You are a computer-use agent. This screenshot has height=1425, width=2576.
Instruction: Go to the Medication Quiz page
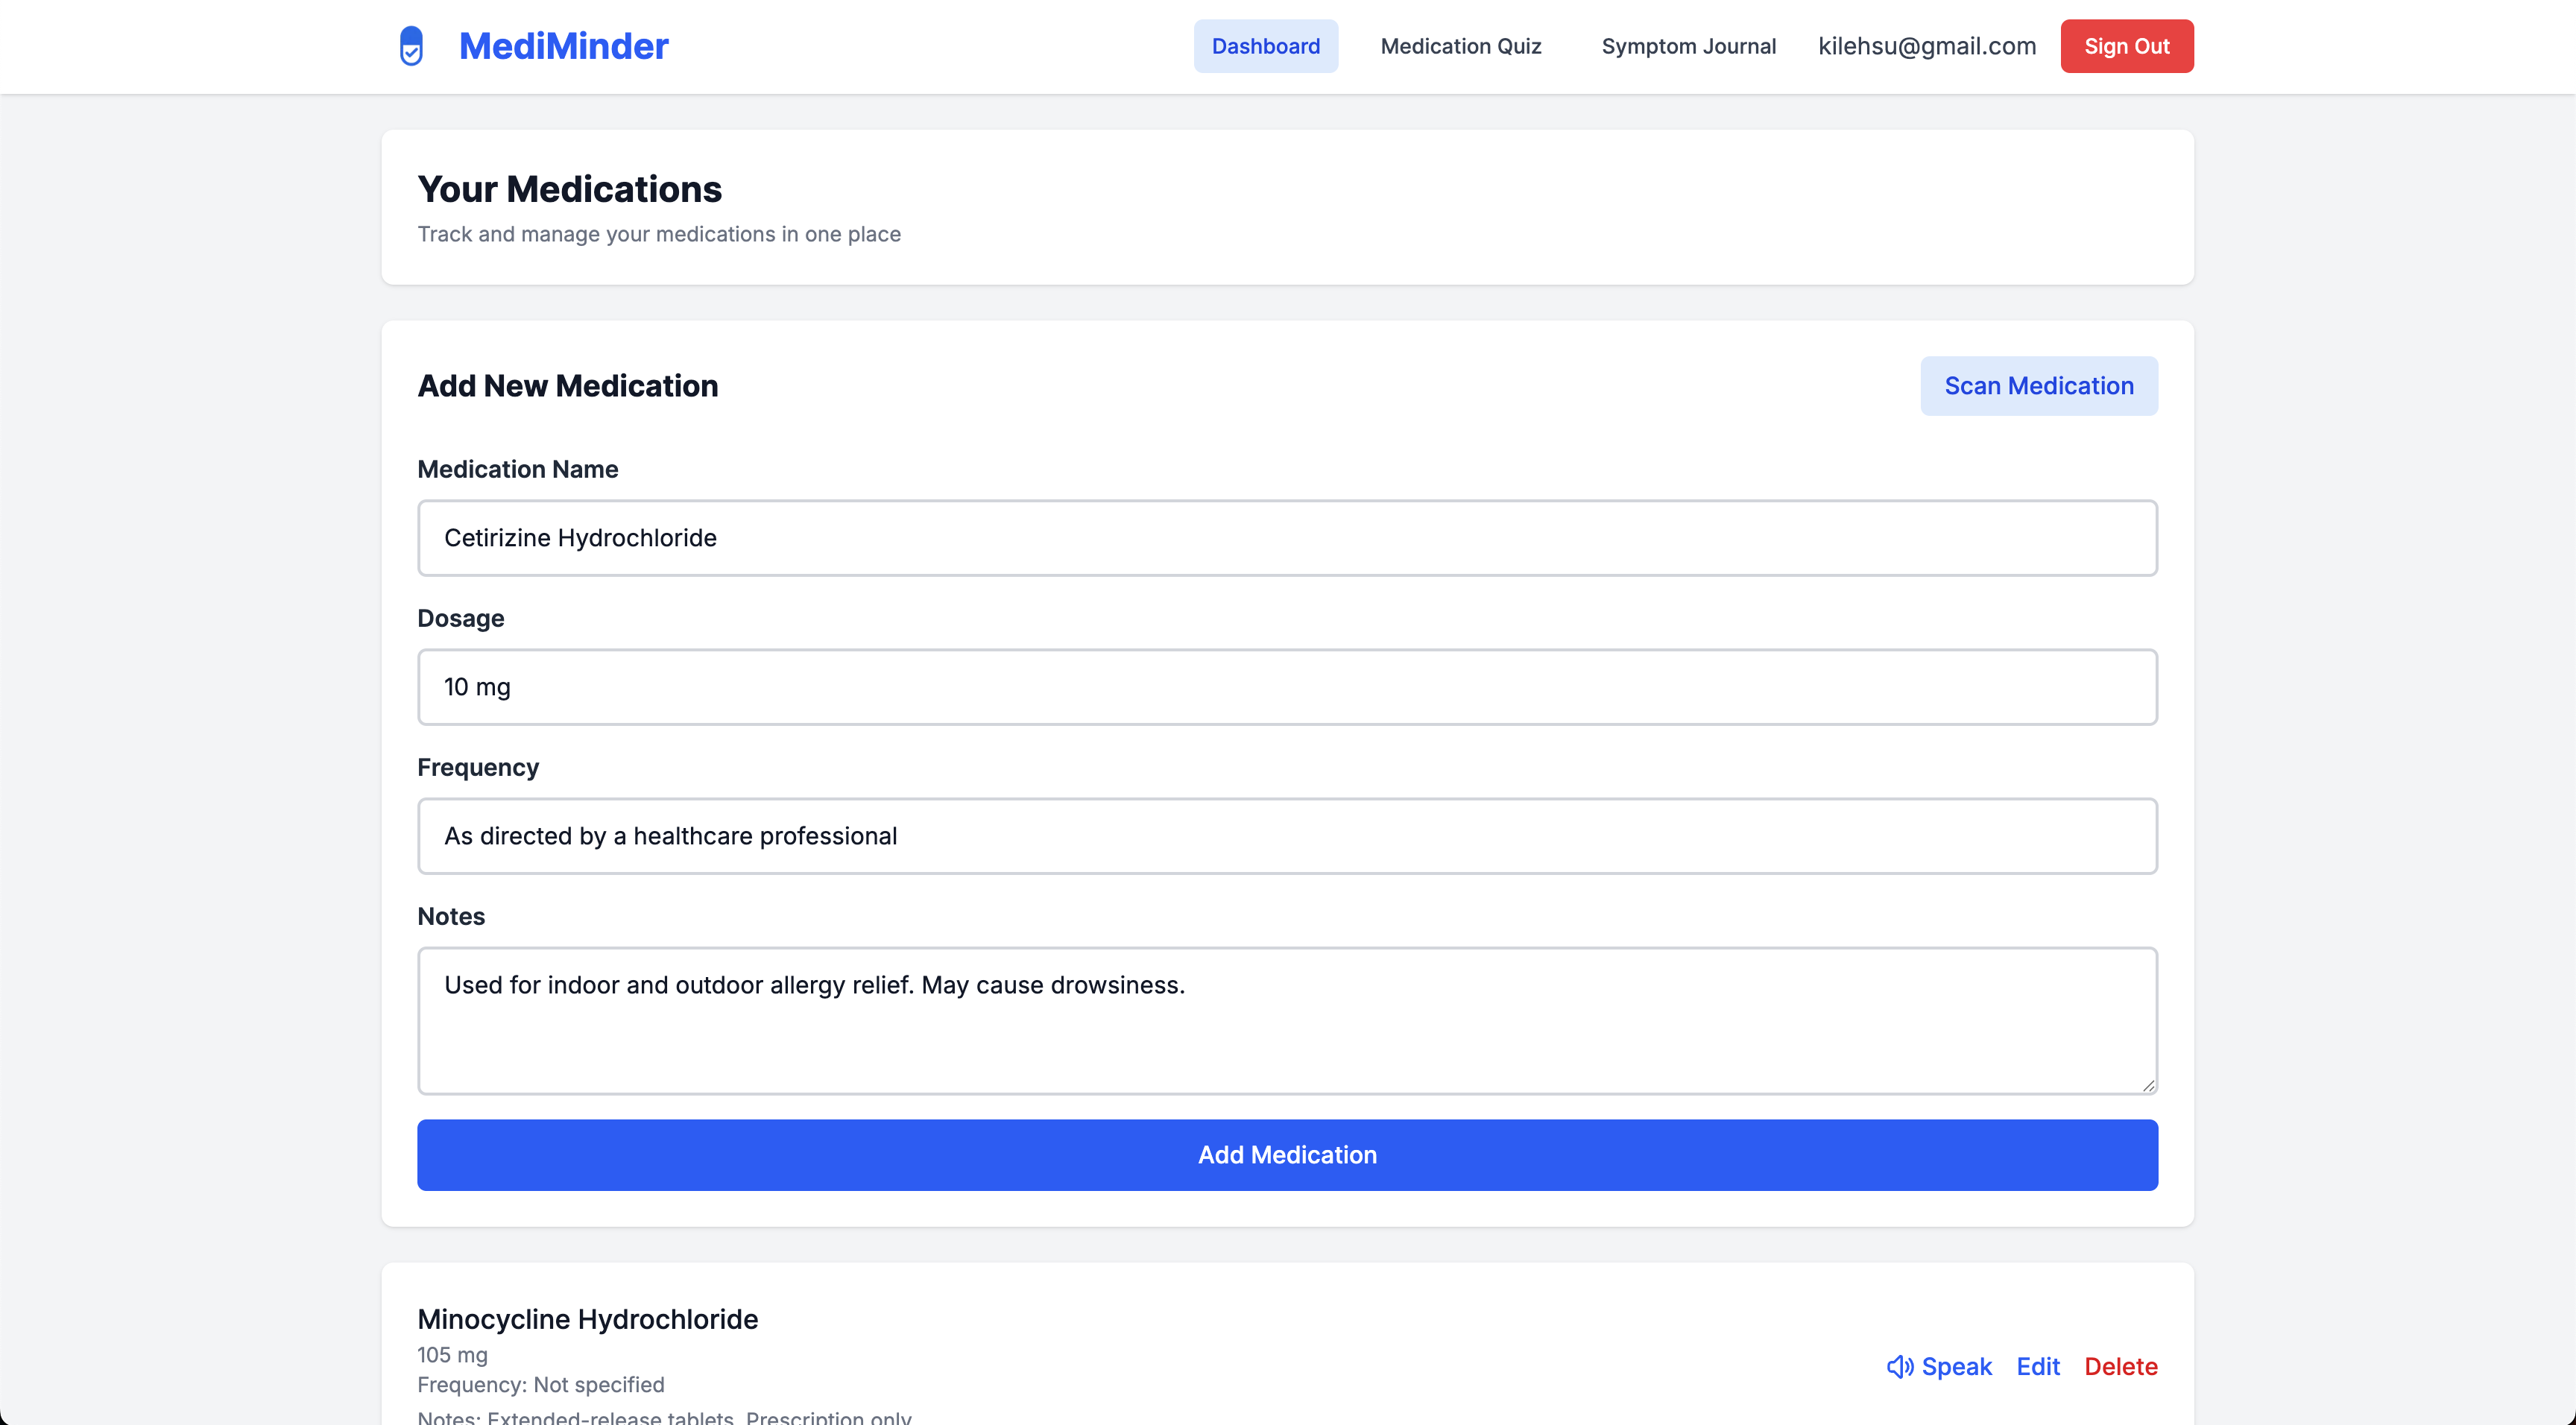(x=1460, y=46)
